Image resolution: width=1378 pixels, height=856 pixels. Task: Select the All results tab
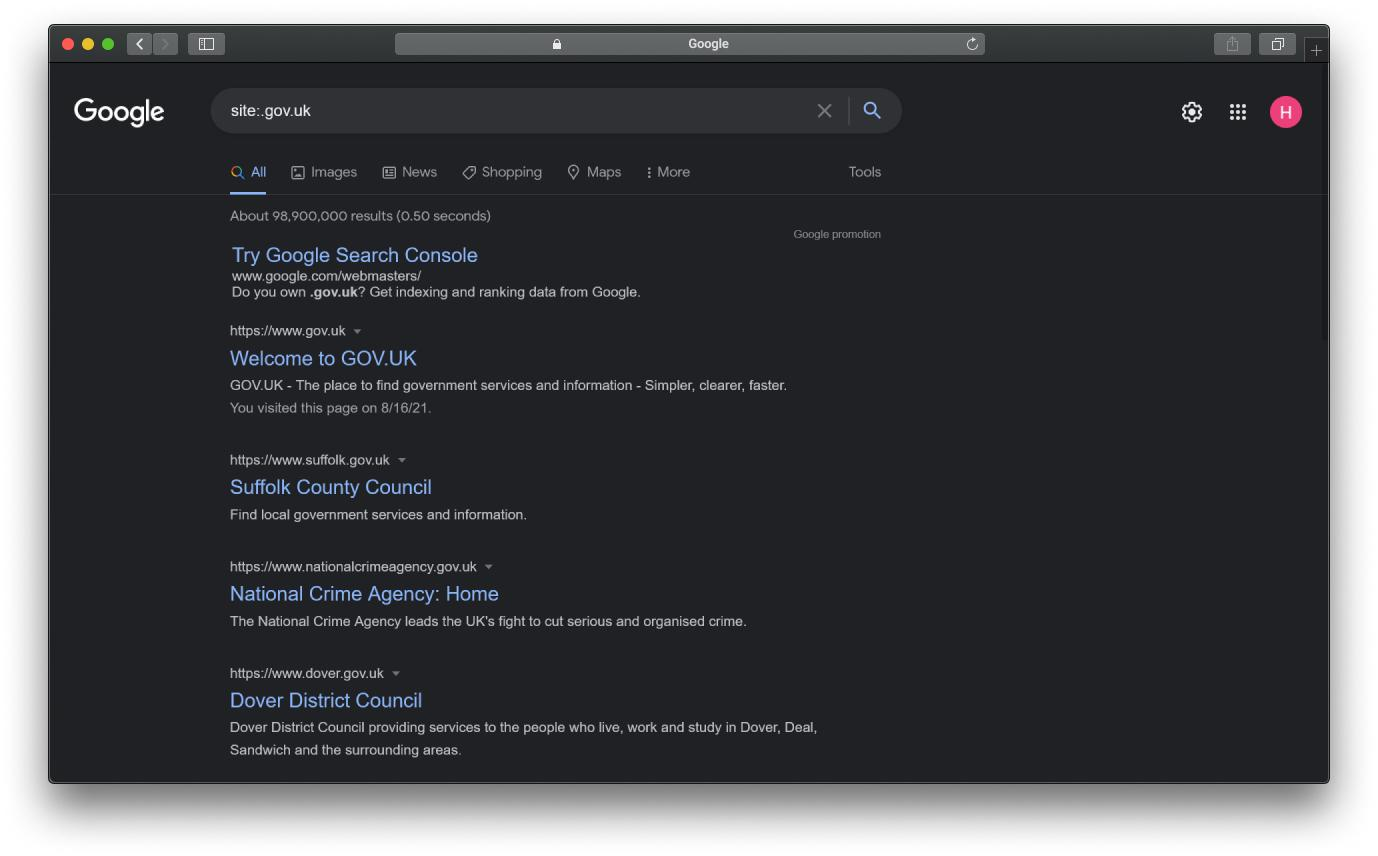point(248,172)
